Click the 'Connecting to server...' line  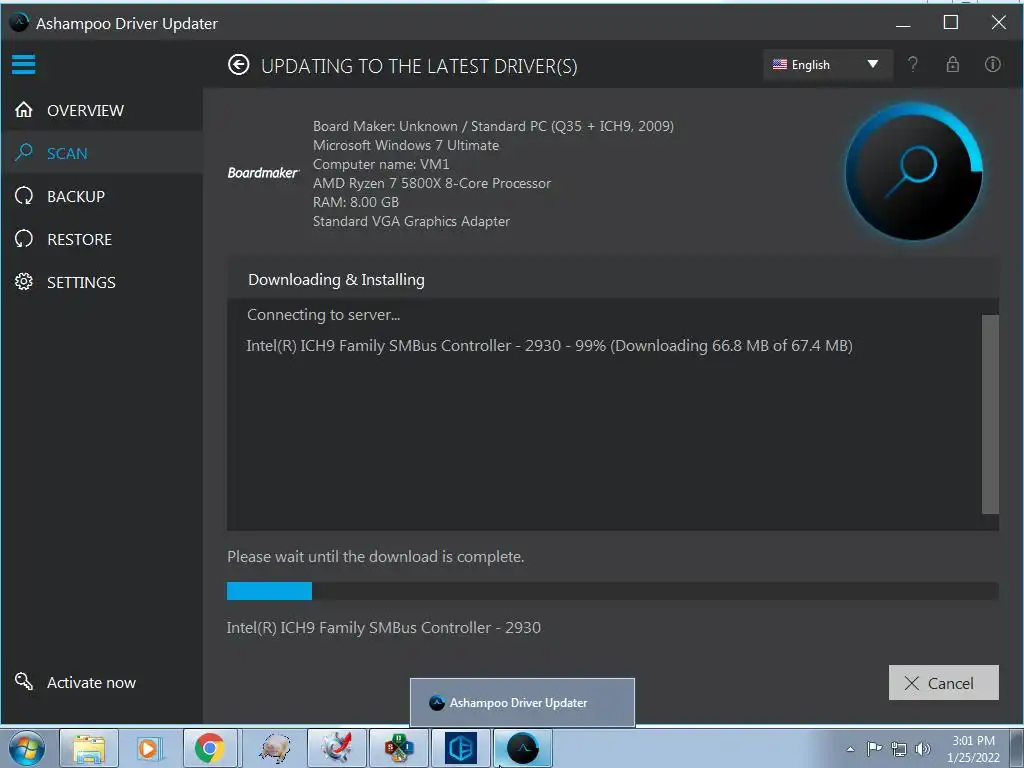pos(323,315)
